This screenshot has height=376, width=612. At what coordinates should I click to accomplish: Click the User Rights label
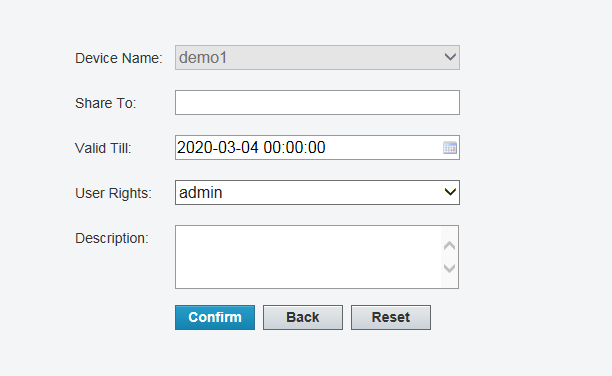[x=113, y=193]
